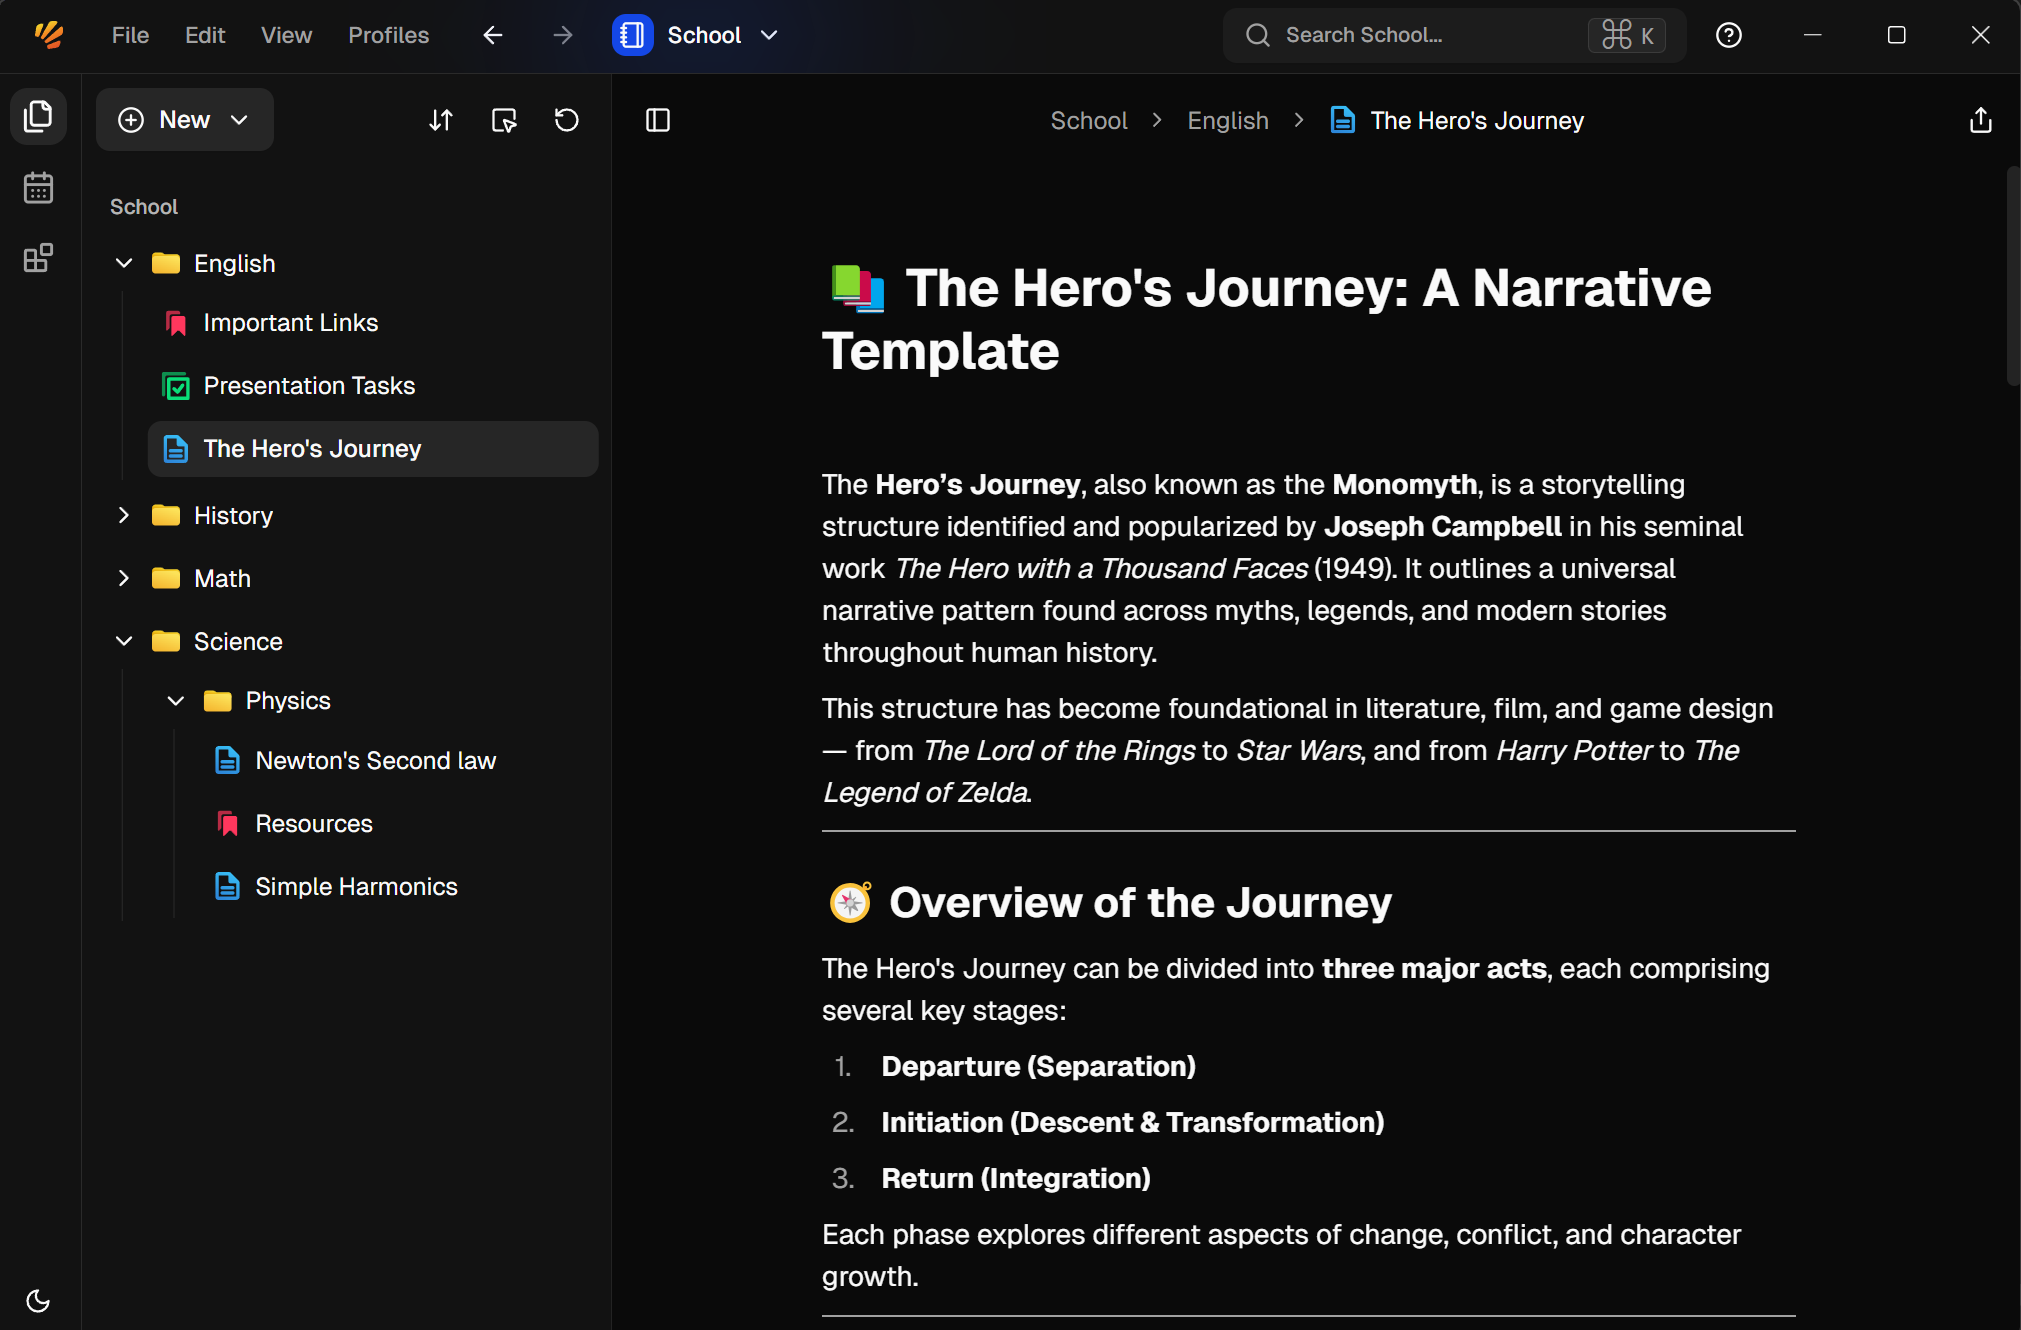Open the notes pages icon in left rail
The height and width of the screenshot is (1330, 2021).
(38, 117)
